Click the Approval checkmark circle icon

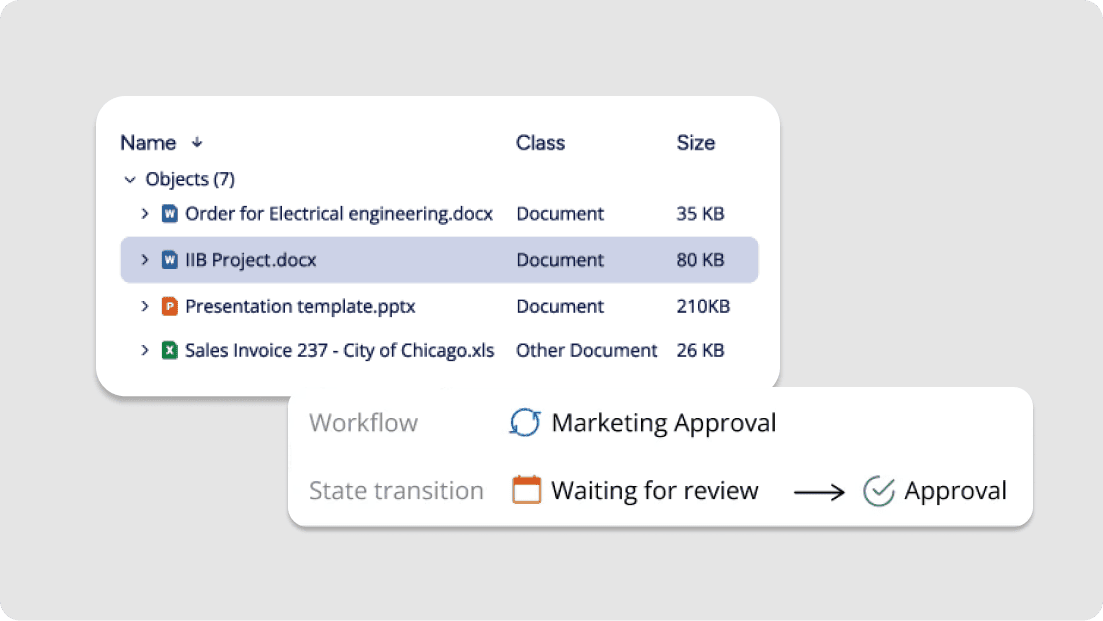pos(878,491)
